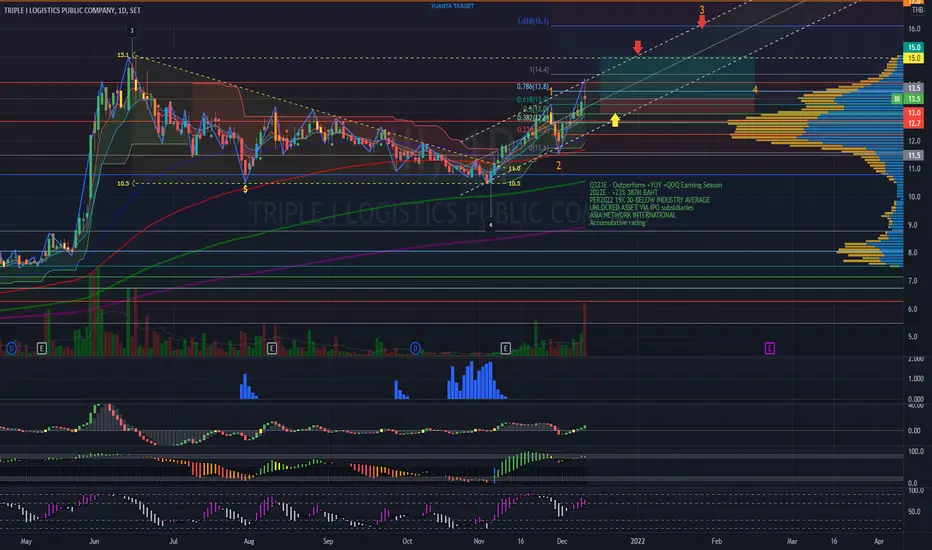Click the yellow 11.0 label near the November low

[515, 169]
